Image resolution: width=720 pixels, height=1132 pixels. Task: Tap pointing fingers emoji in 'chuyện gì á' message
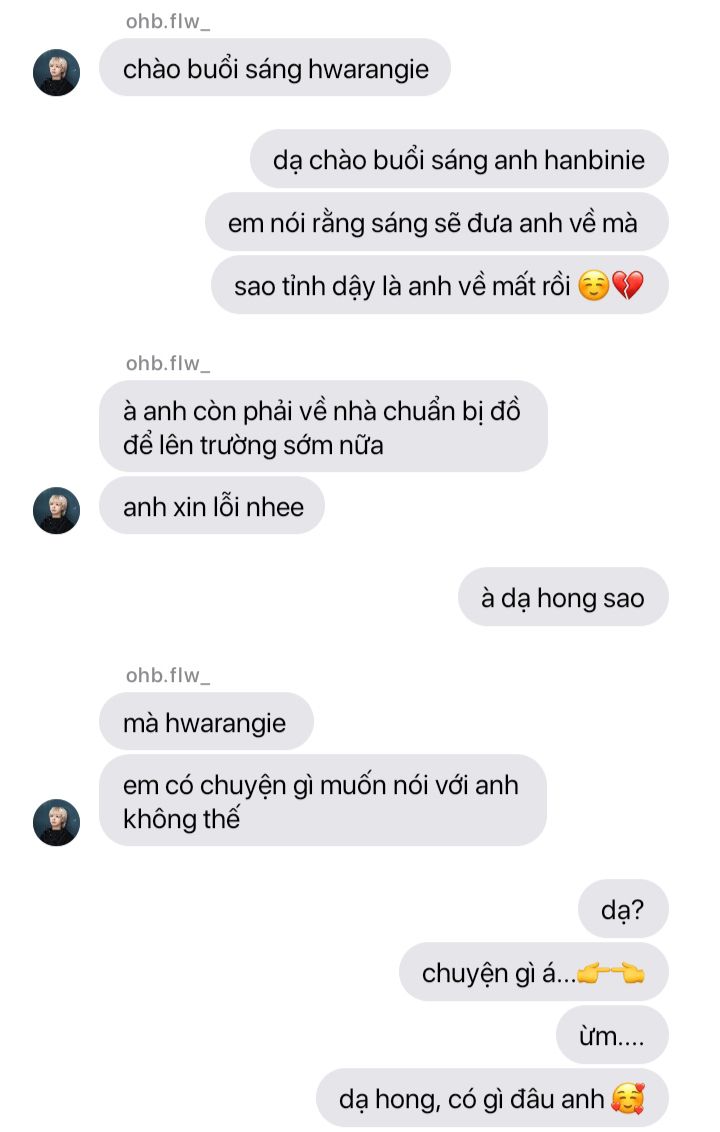[x=611, y=973]
